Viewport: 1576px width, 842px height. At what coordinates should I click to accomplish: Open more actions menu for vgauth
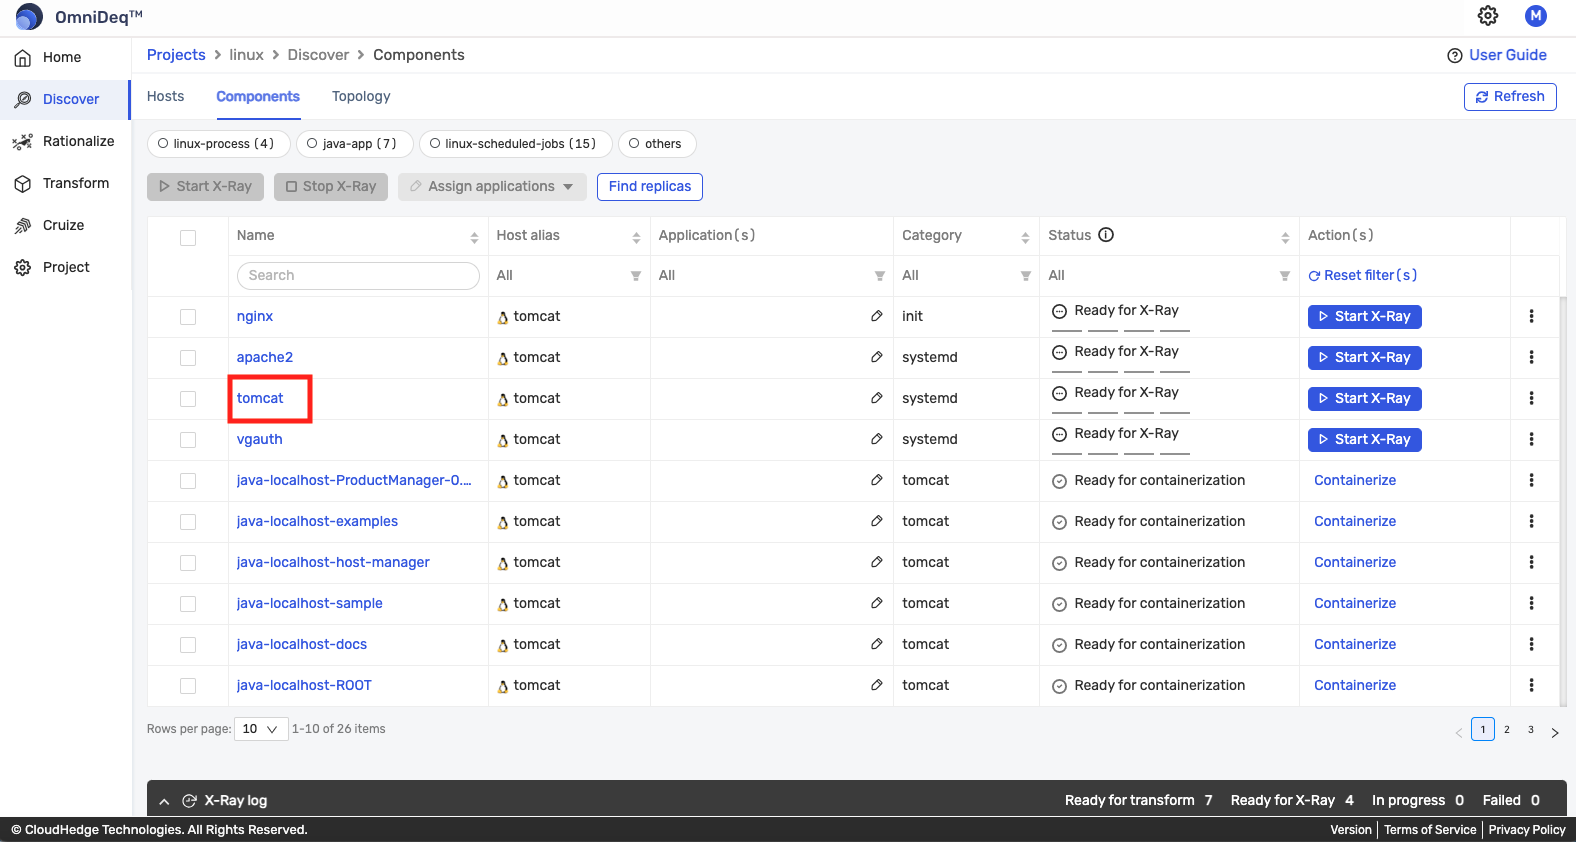point(1531,439)
